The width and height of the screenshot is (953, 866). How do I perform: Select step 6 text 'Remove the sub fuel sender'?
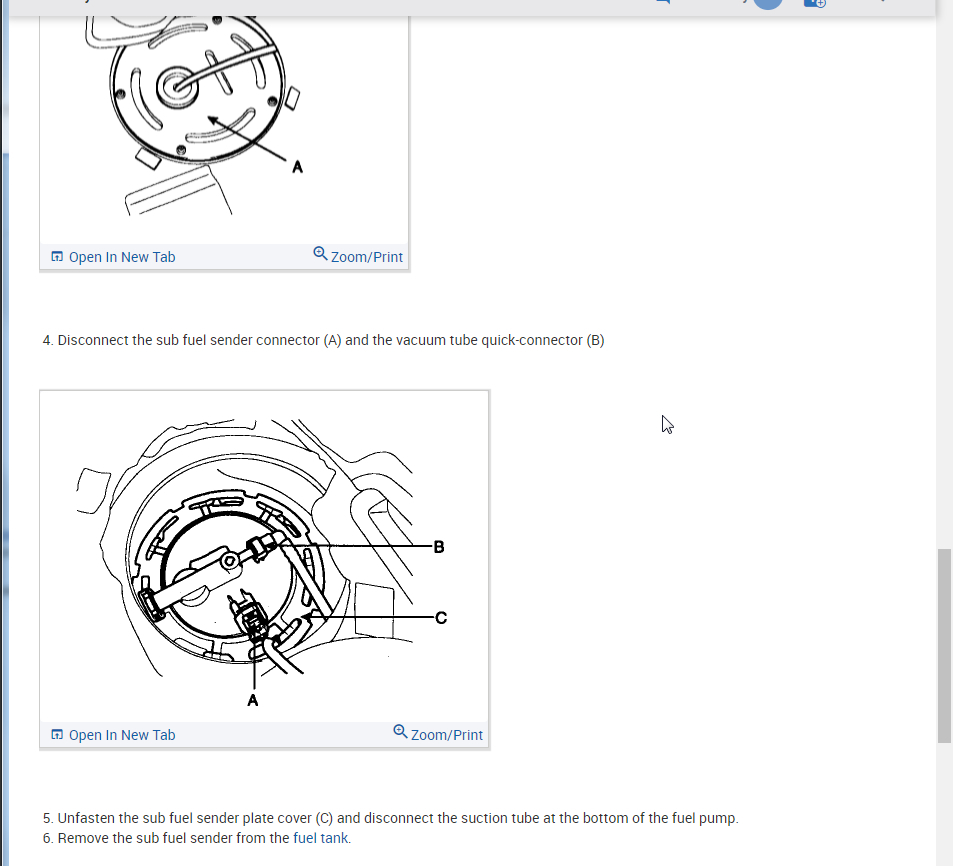point(145,838)
